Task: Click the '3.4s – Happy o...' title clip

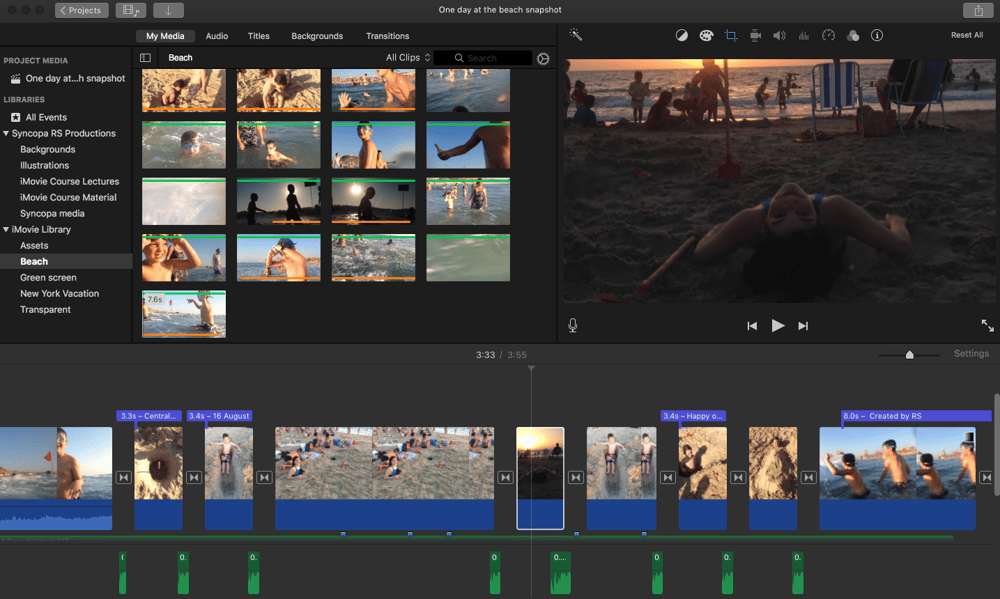Action: (693, 416)
